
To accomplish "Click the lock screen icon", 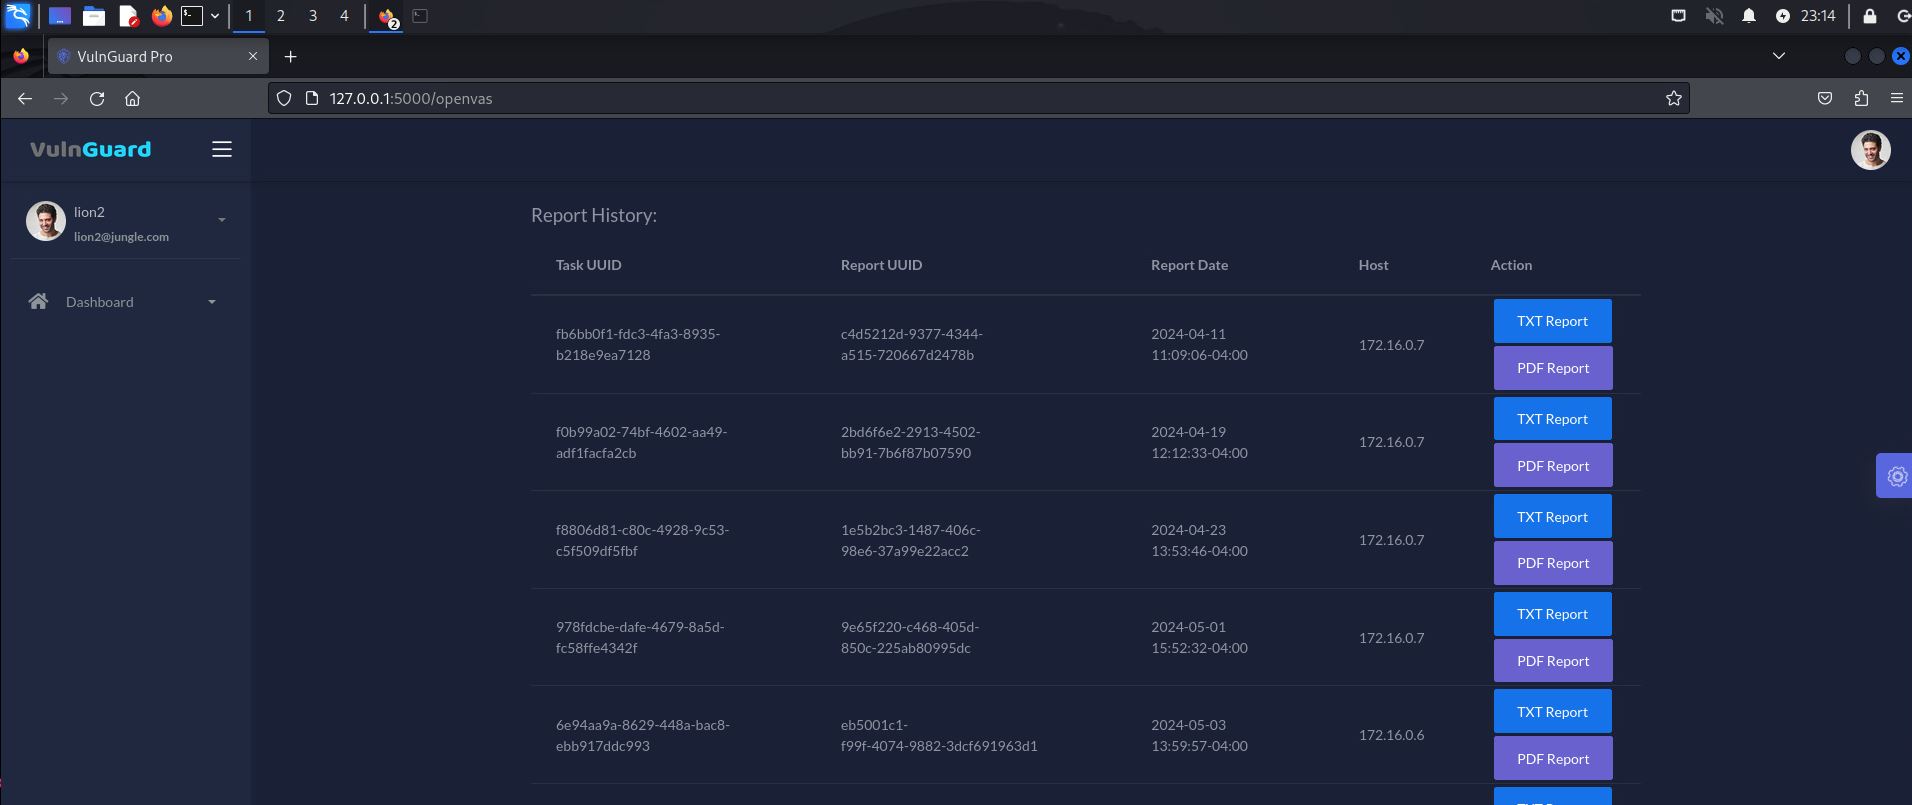I will point(1869,15).
